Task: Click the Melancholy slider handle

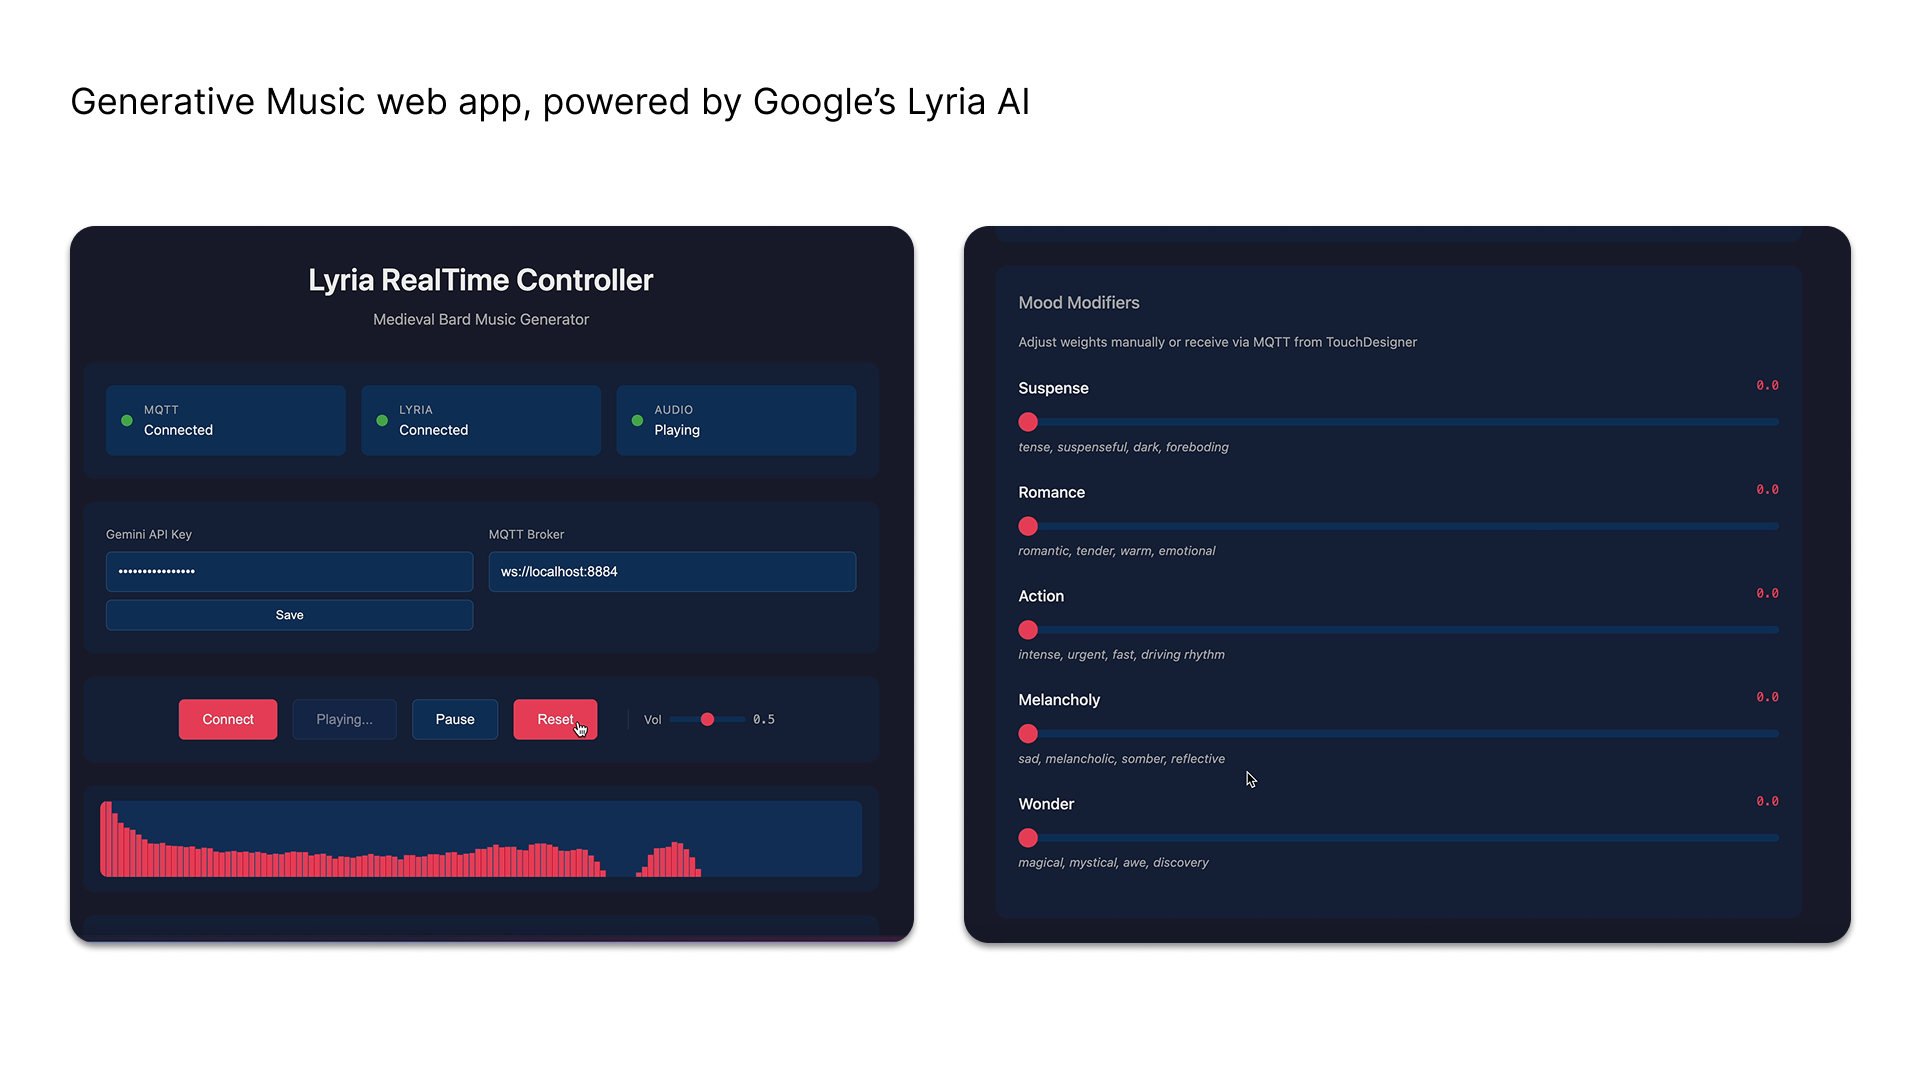Action: pos(1028,734)
